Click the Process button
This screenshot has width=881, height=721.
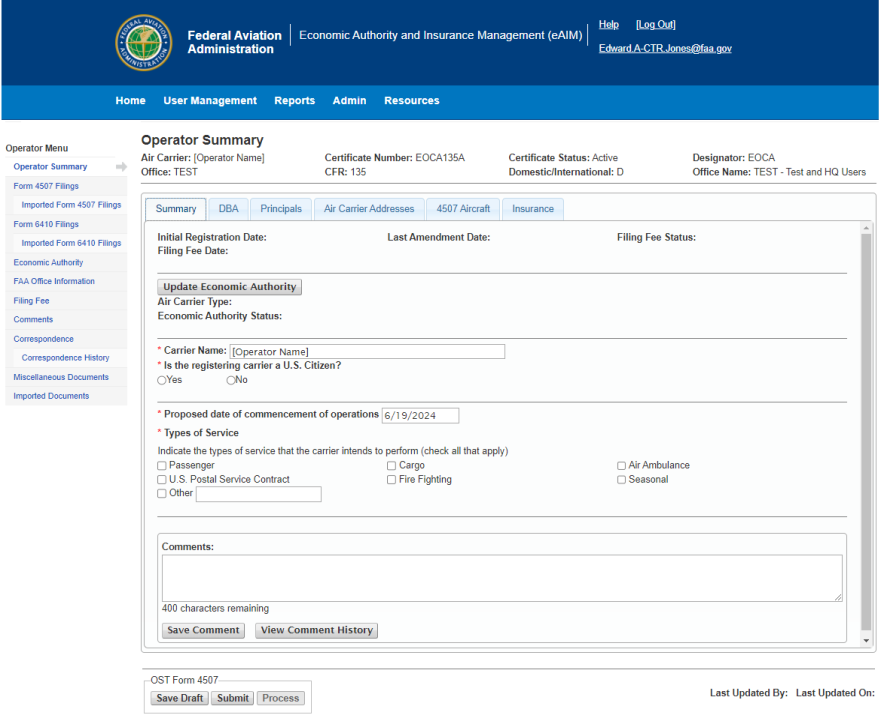coord(280,699)
